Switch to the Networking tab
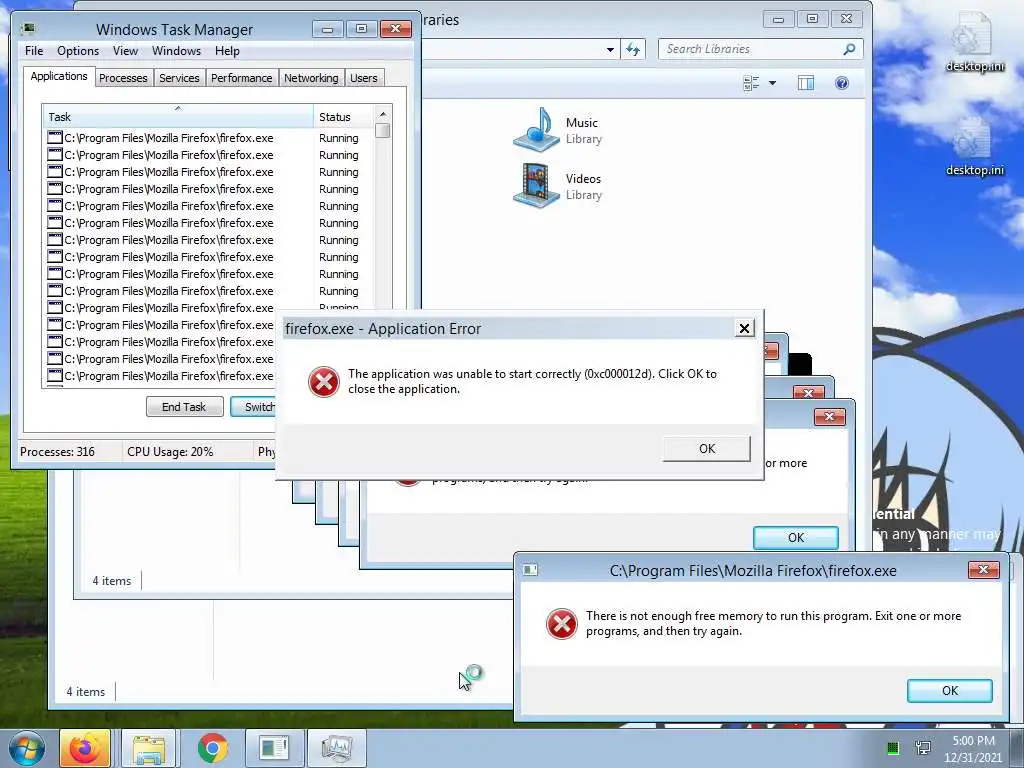Viewport: 1024px width, 768px height. pos(311,78)
